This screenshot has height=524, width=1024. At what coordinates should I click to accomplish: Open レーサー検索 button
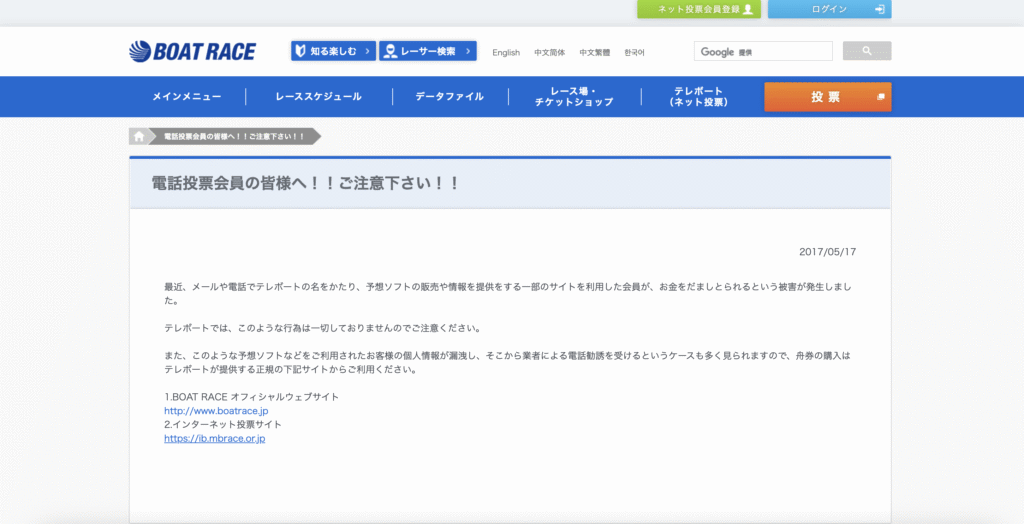[x=428, y=51]
